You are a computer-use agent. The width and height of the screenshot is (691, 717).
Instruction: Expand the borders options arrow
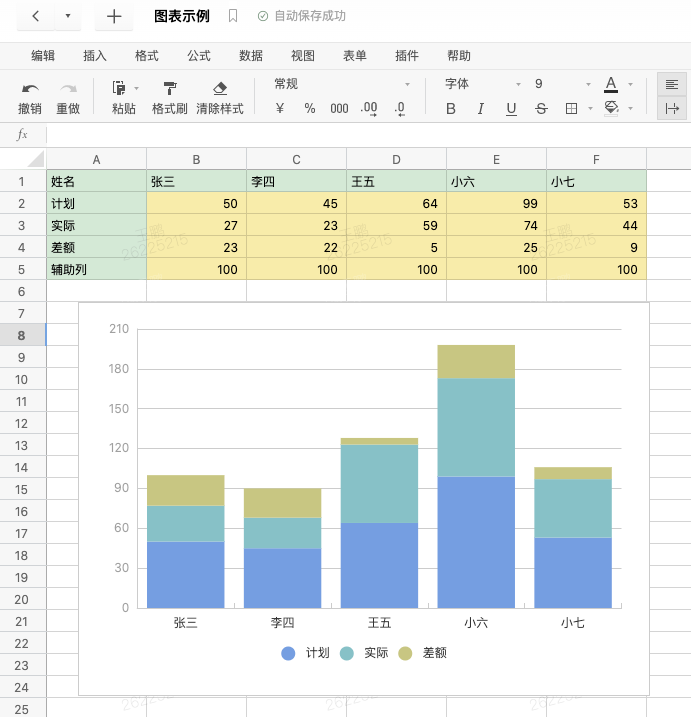pos(590,109)
